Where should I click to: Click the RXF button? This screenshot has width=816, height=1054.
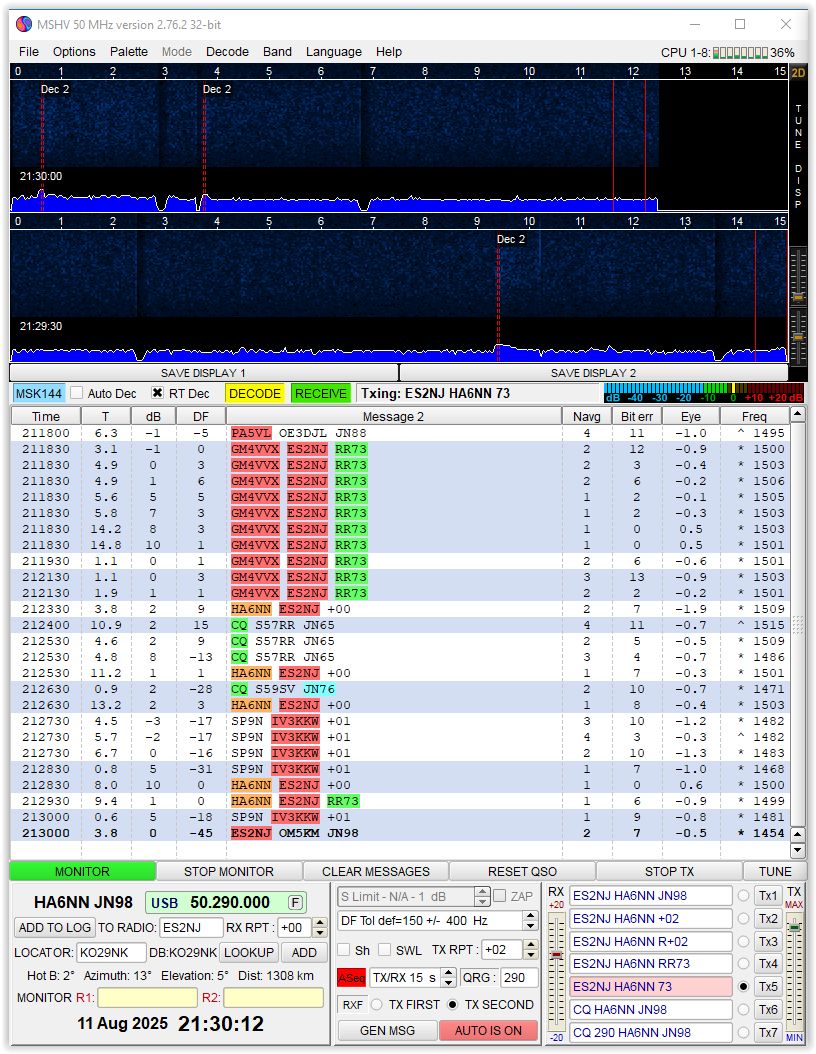coord(352,1005)
